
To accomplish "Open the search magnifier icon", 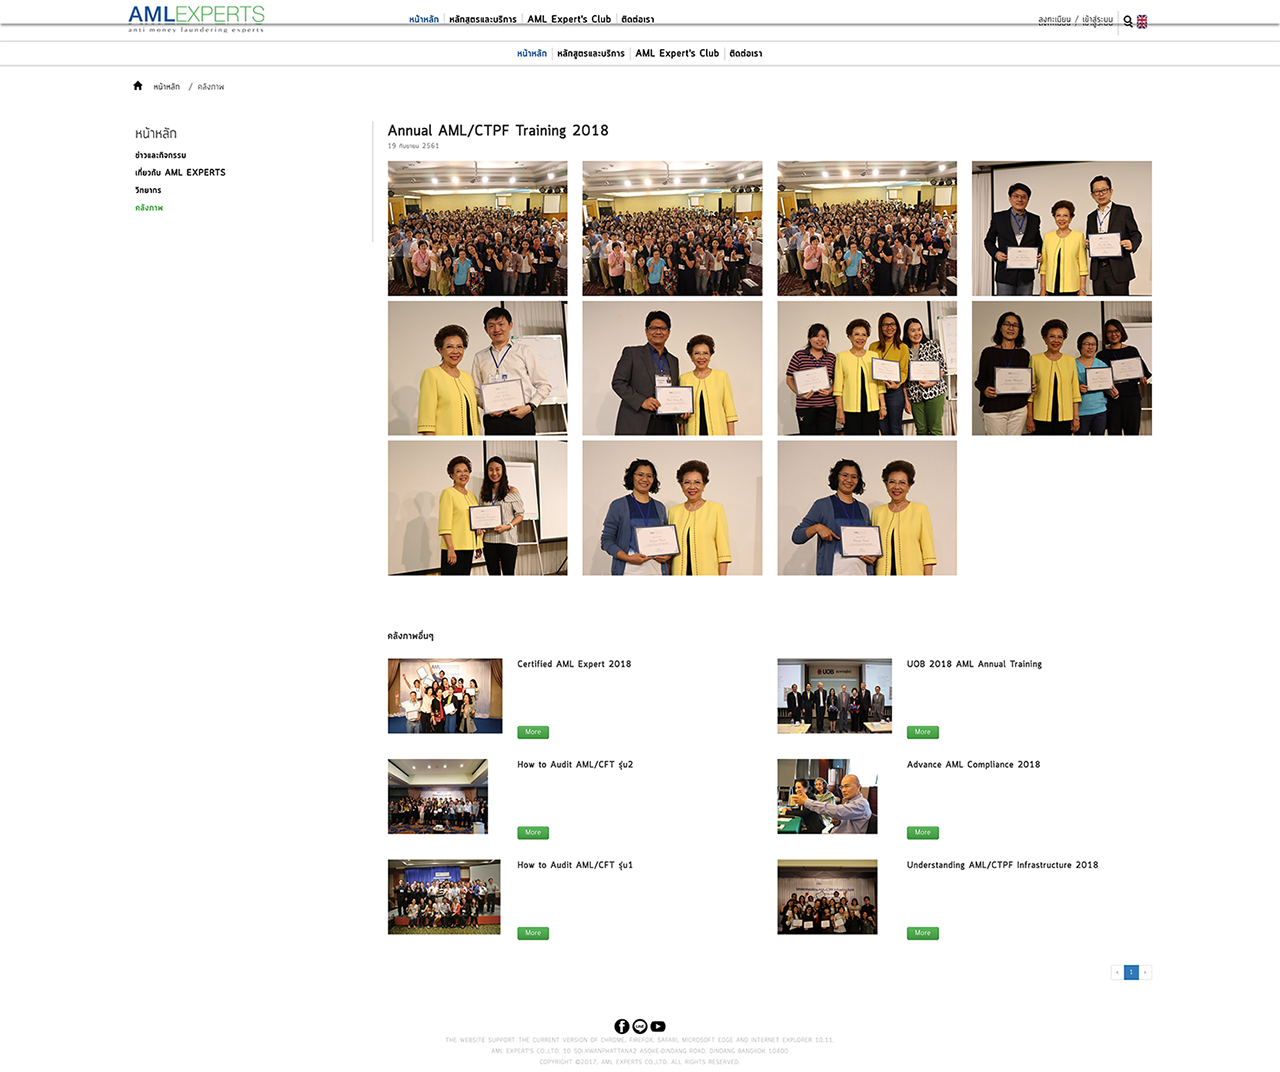I will (1128, 21).
